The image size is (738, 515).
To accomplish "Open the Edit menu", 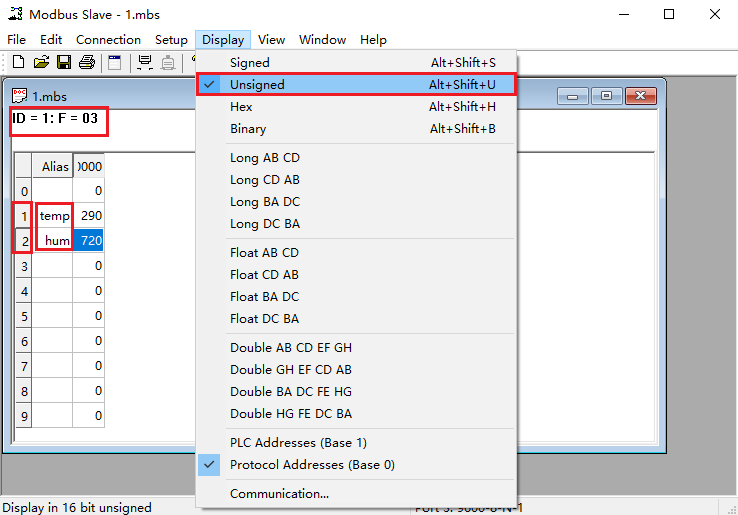I will tap(51, 40).
